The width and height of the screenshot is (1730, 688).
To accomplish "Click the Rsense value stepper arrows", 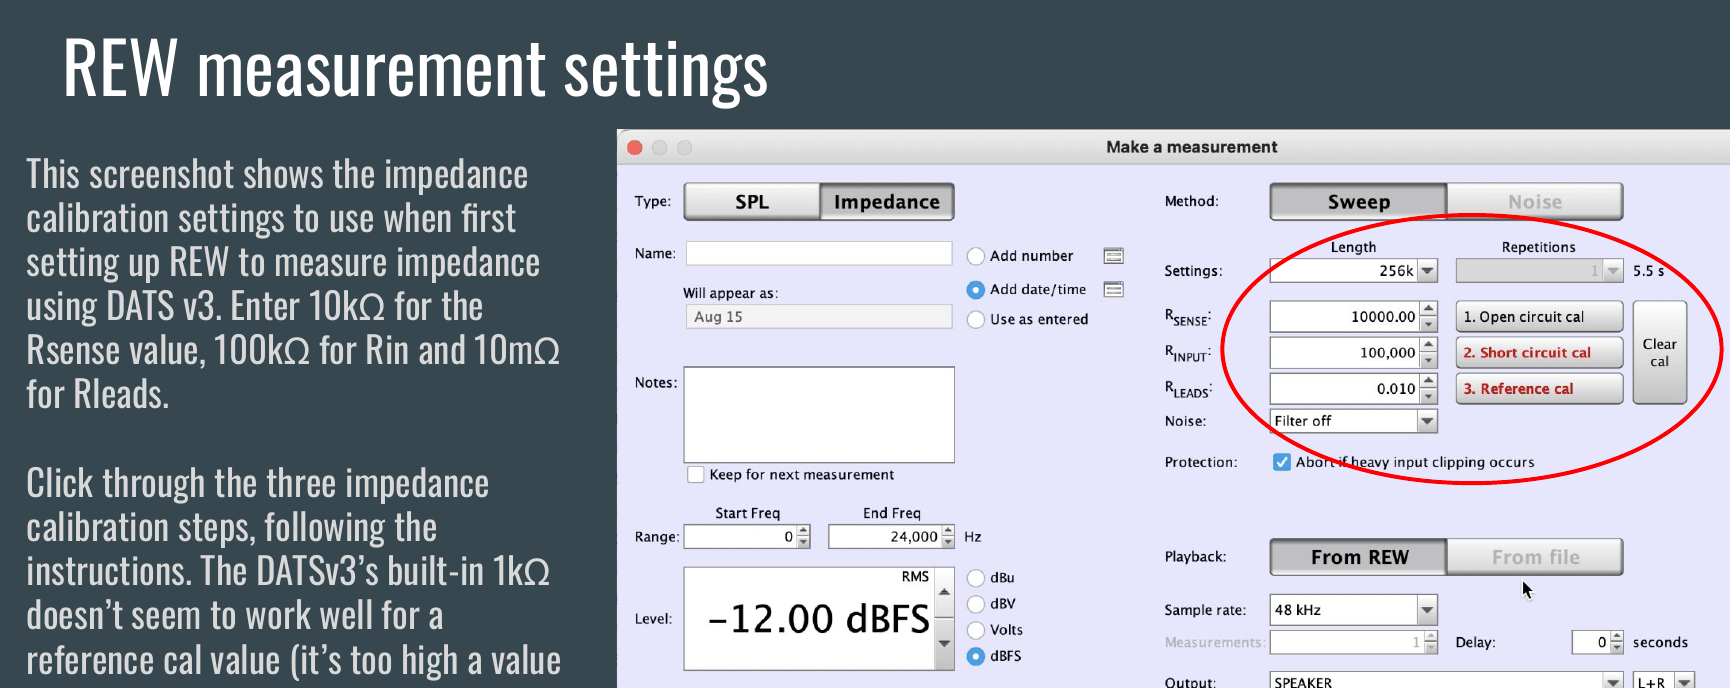I will coord(1428,317).
